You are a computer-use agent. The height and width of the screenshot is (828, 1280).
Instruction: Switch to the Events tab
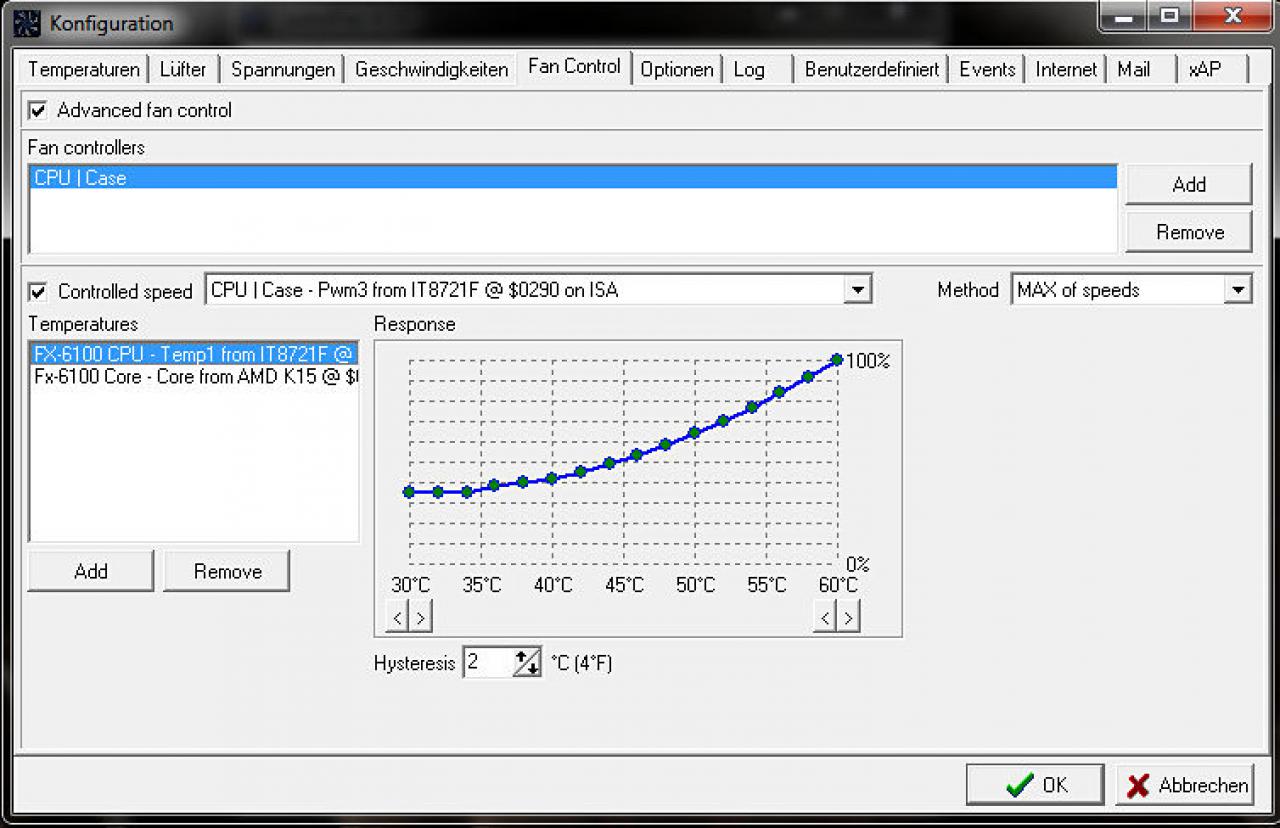point(987,69)
